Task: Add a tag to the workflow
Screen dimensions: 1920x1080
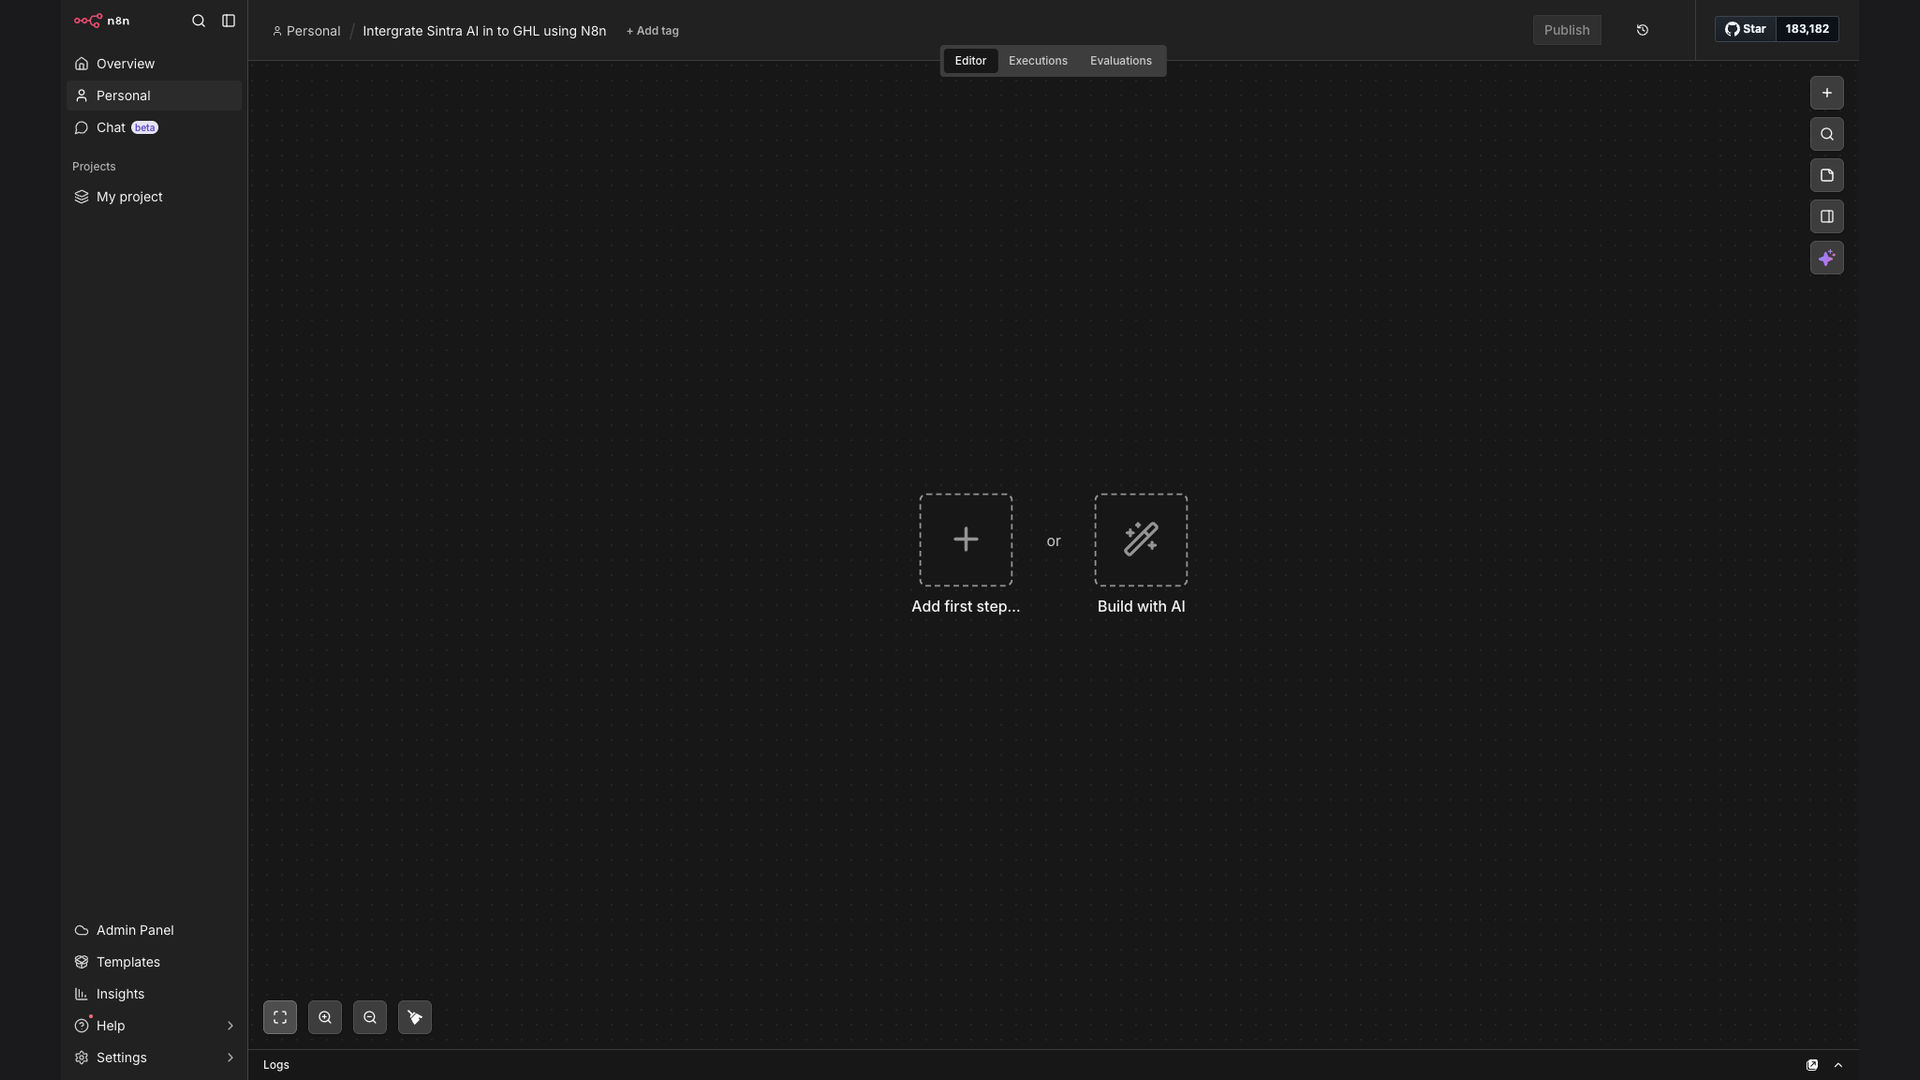Action: click(652, 31)
